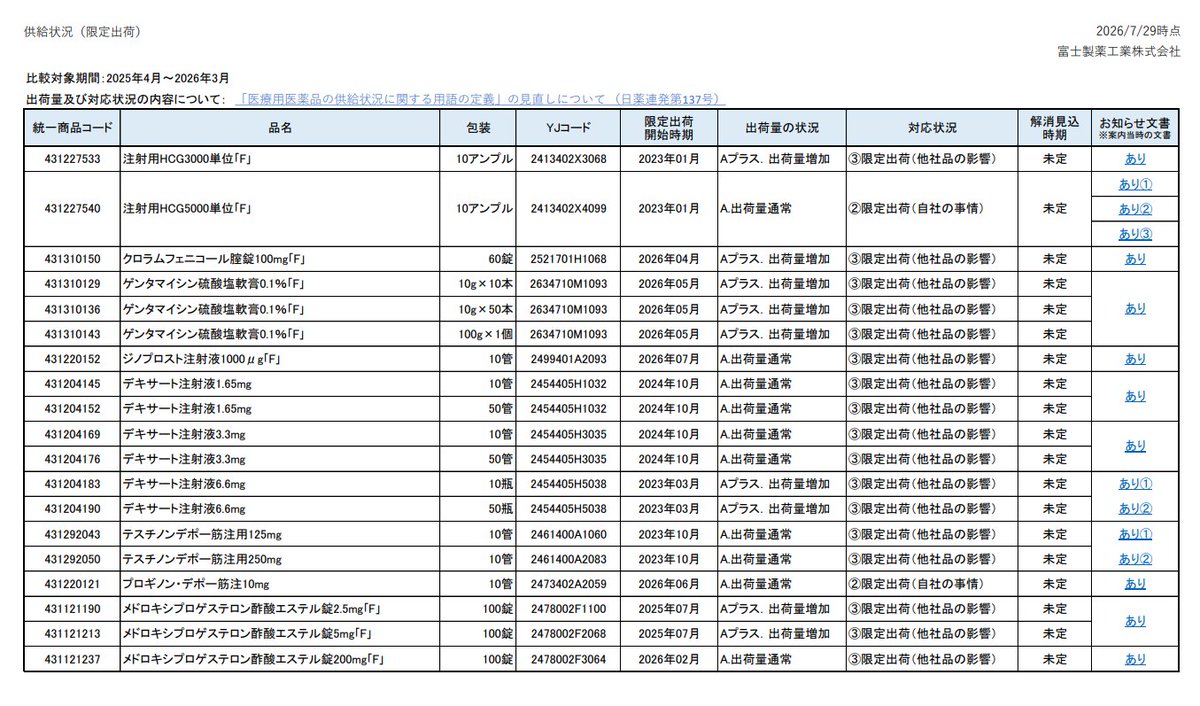This screenshot has width=1200, height=706.
Task: Click product name テスチノンデポー筋注用250mg
Action: tap(202, 559)
